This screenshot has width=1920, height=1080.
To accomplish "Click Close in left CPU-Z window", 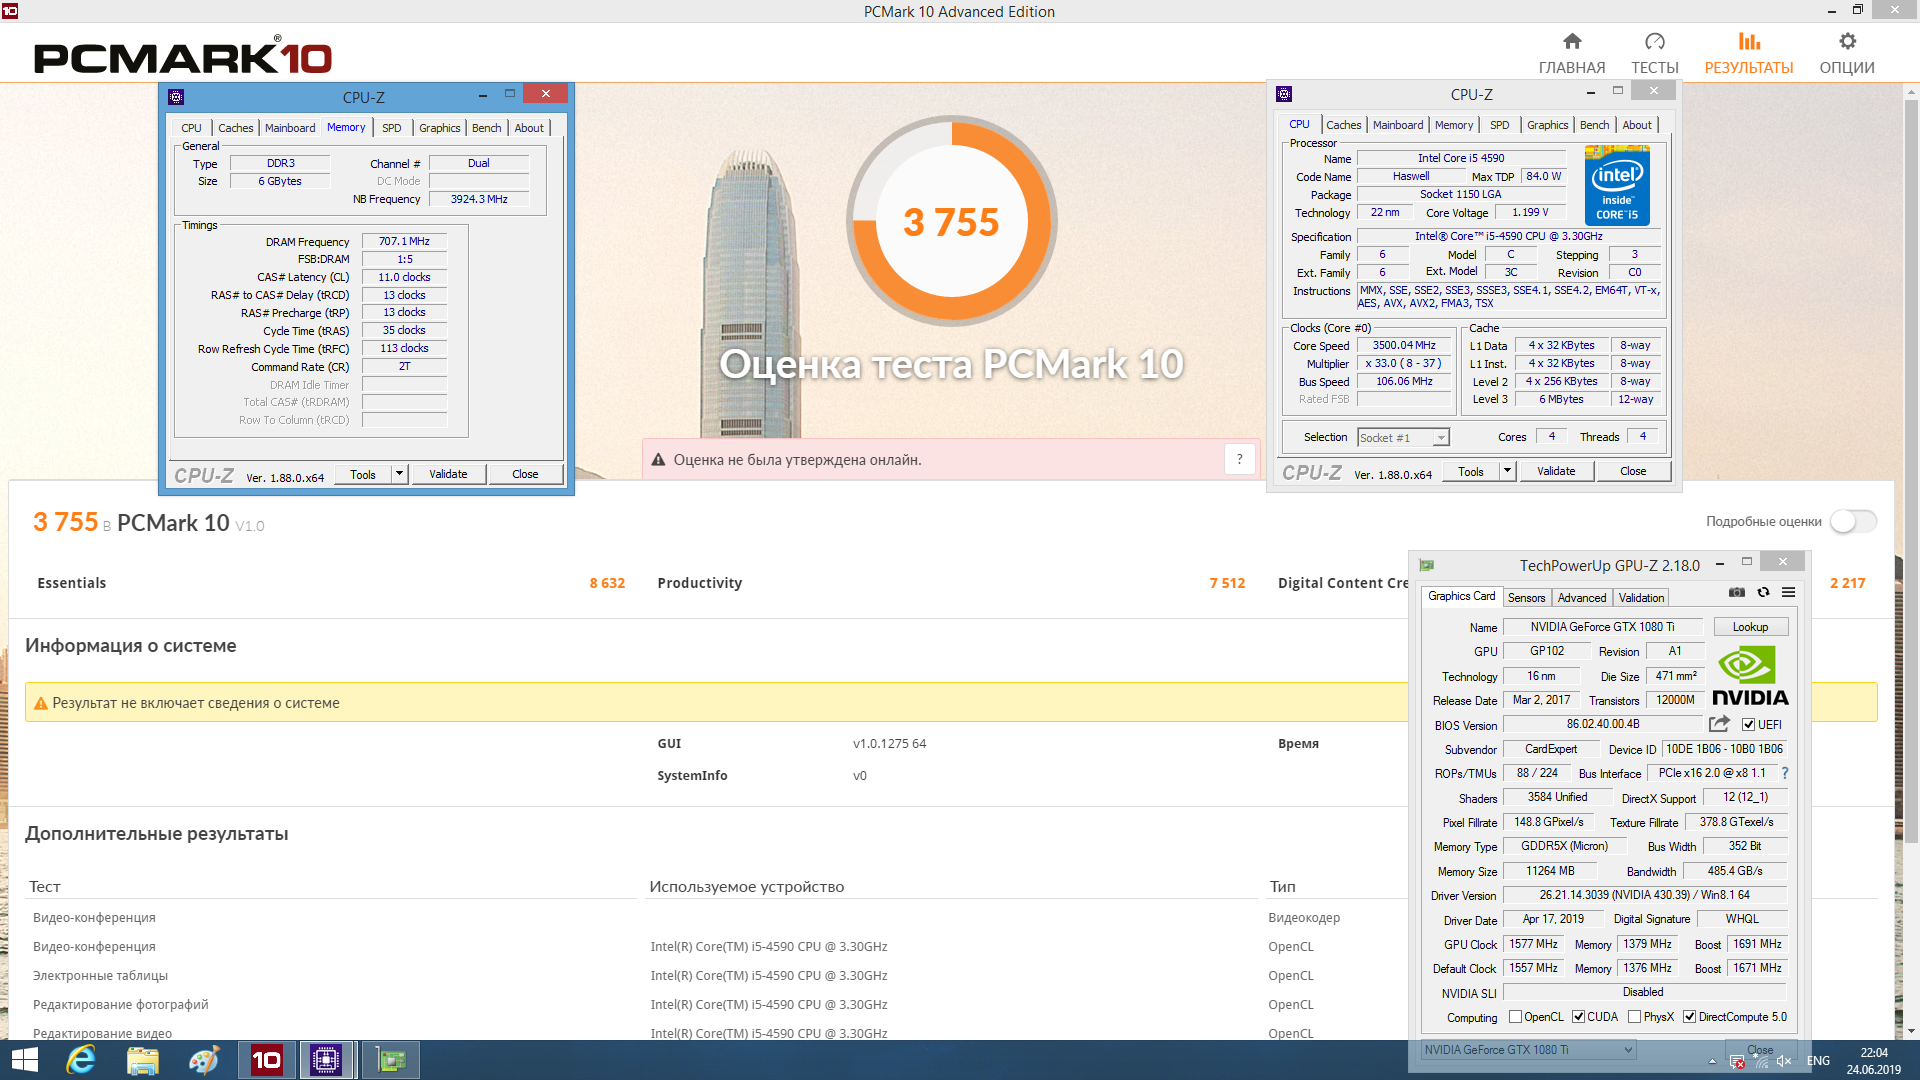I will (525, 474).
